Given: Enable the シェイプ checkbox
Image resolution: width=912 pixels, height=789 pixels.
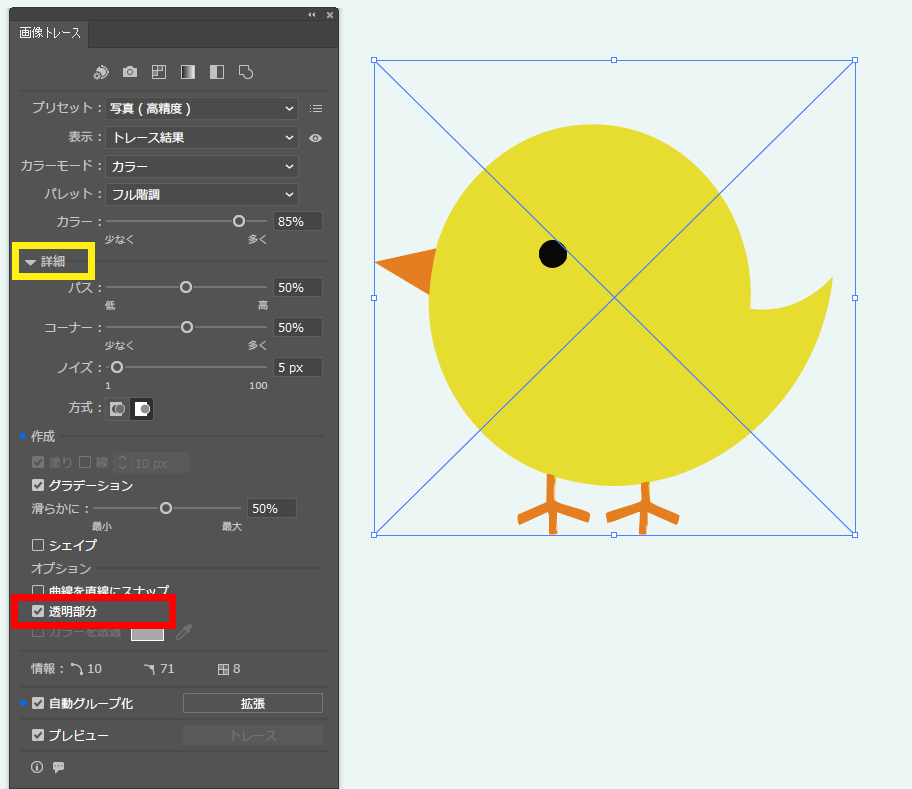Looking at the screenshot, I should [x=38, y=545].
